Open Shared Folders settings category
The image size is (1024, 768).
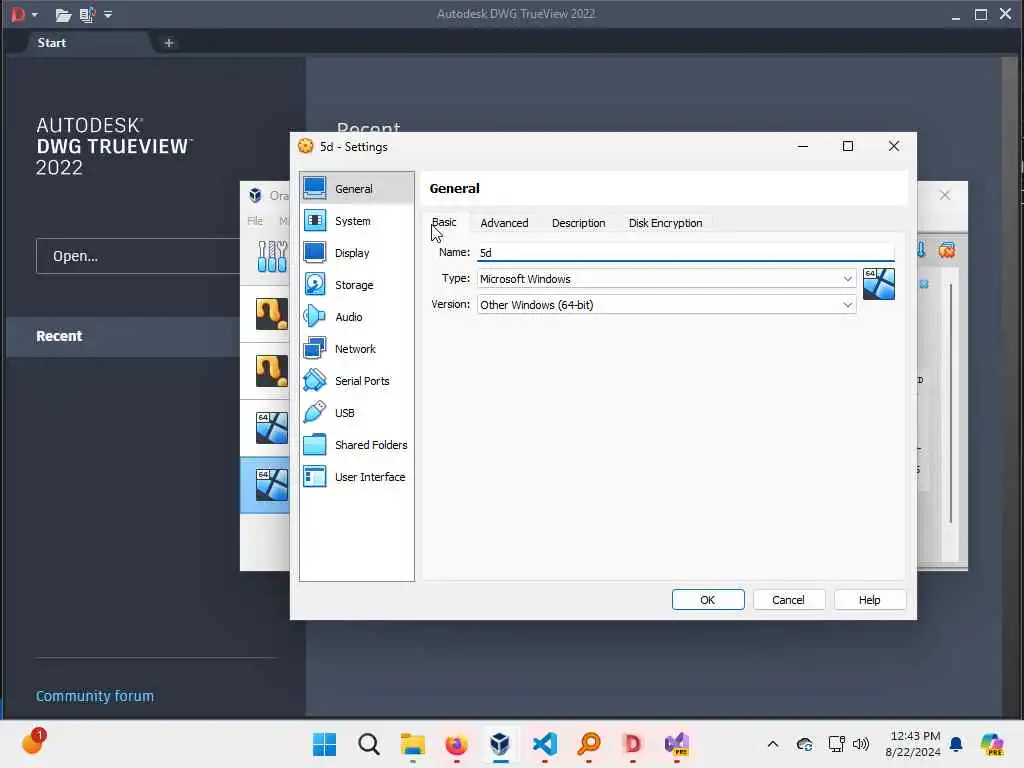tap(357, 445)
